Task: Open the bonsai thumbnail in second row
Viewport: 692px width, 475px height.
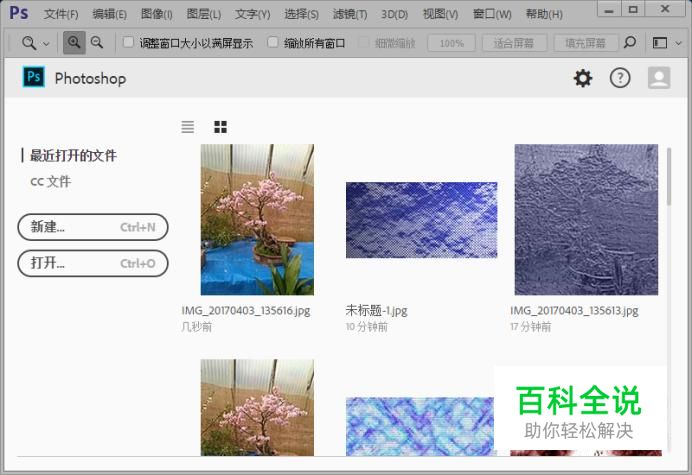Action: [257, 407]
